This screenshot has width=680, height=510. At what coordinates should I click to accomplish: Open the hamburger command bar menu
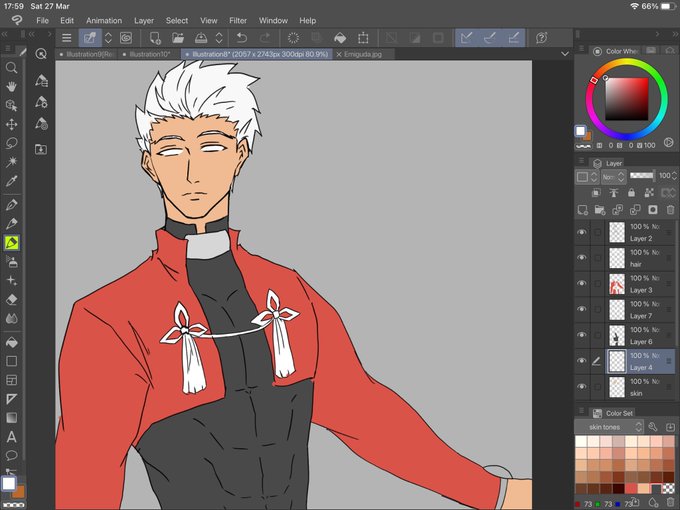[x=66, y=38]
